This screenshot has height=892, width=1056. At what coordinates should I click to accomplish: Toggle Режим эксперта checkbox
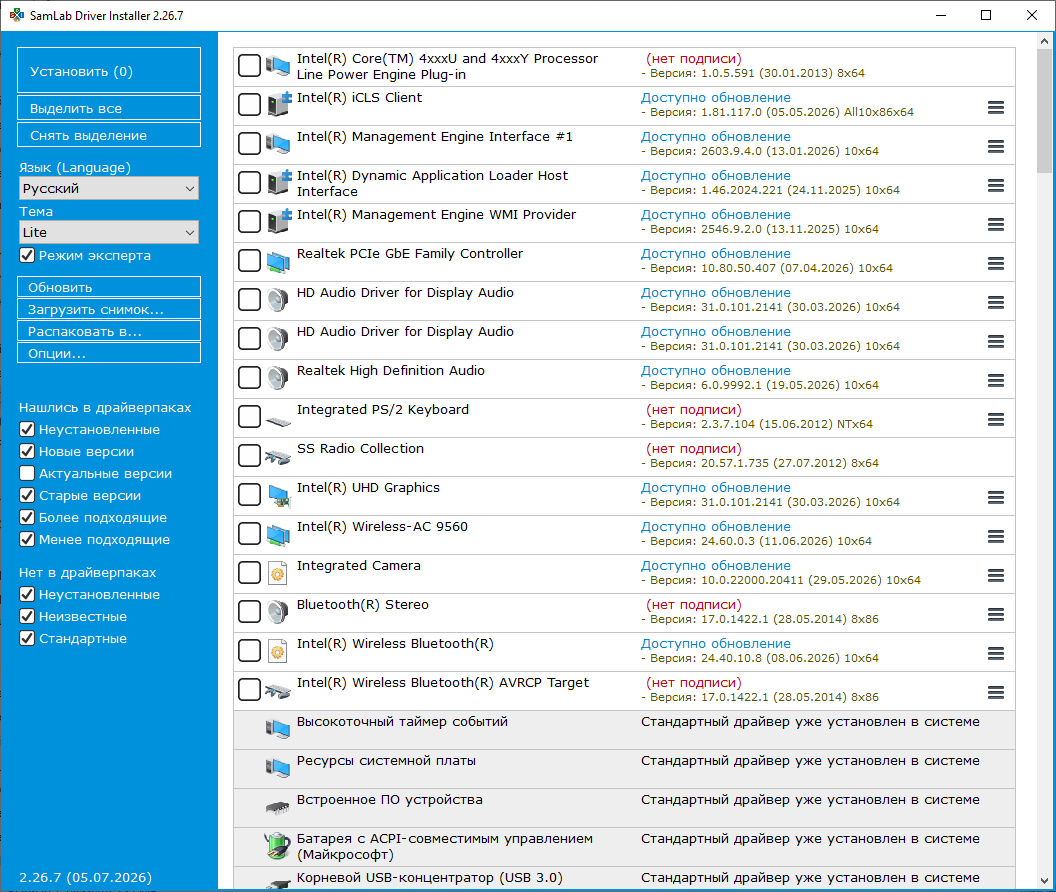27,255
